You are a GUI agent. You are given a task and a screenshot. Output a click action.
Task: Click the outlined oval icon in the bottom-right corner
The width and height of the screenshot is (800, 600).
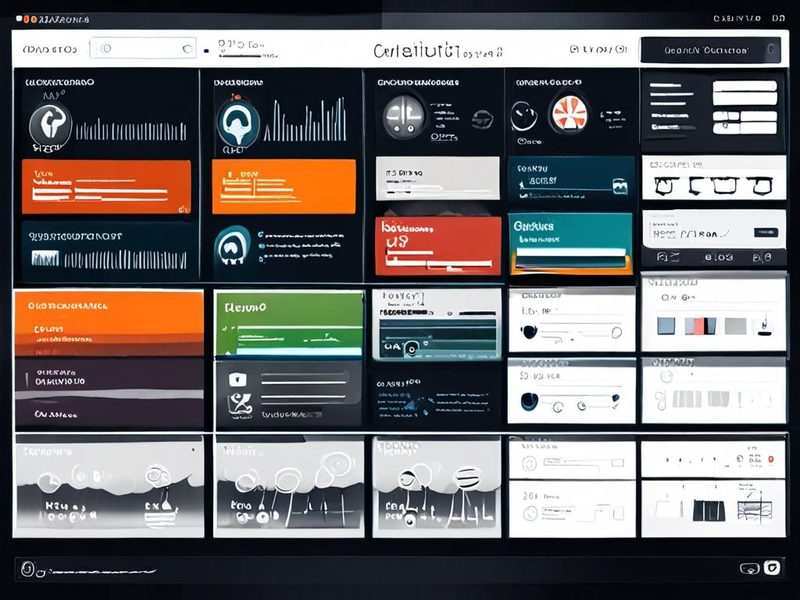tap(749, 568)
